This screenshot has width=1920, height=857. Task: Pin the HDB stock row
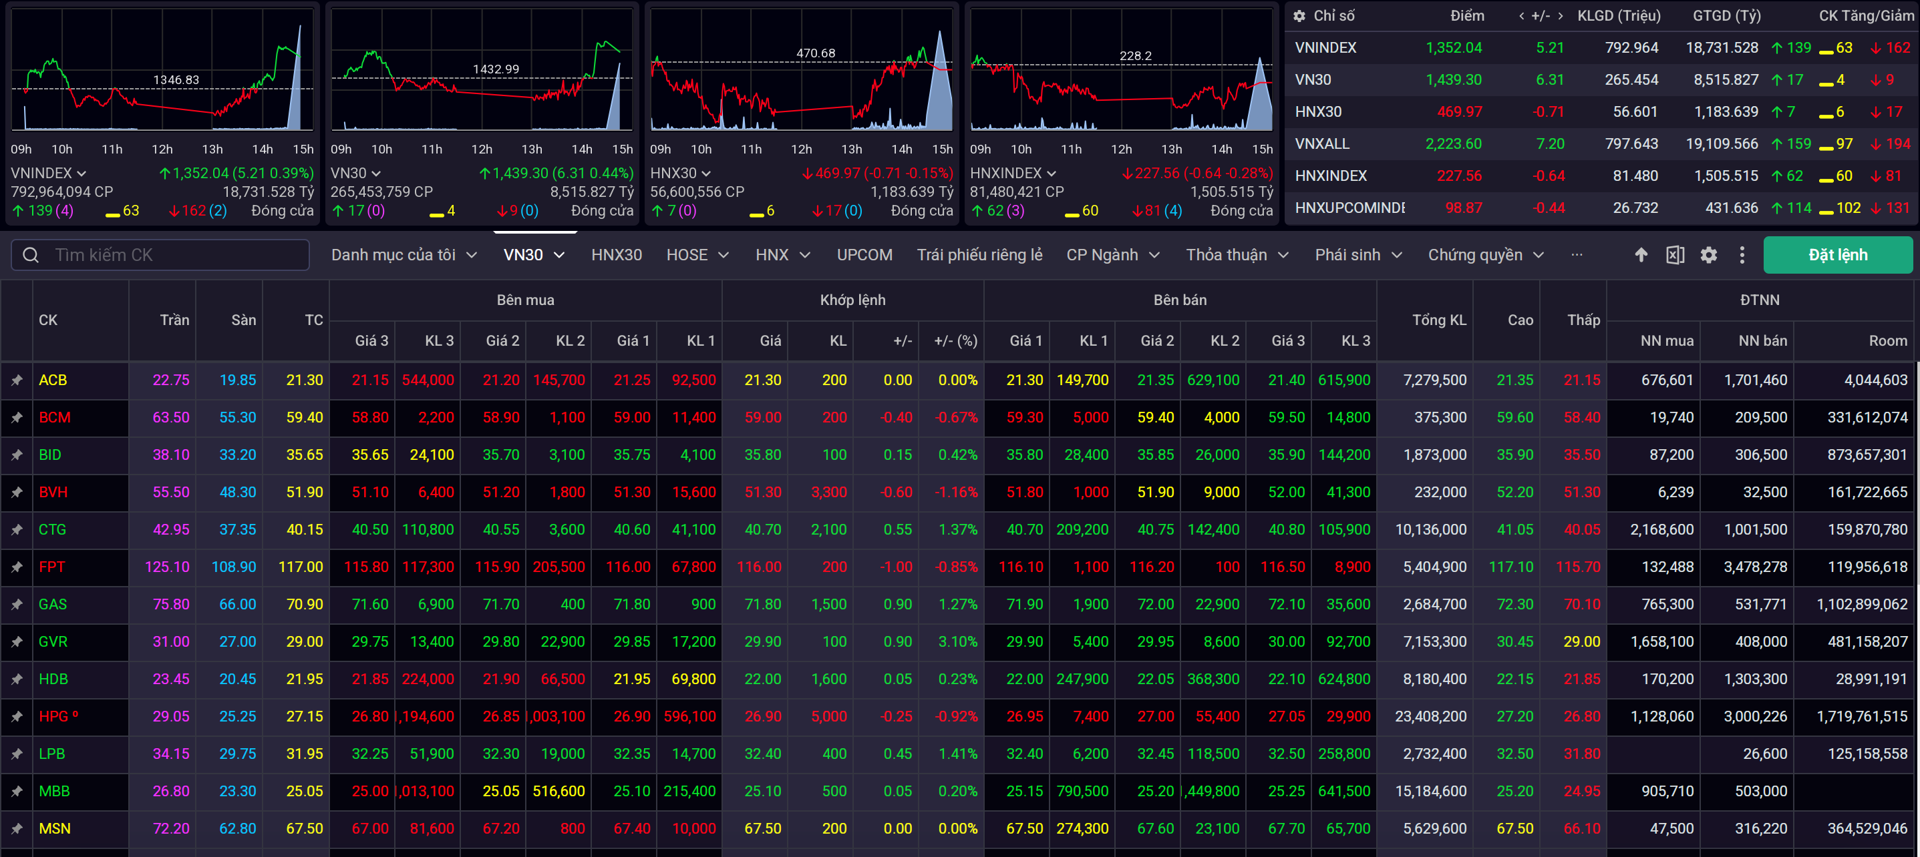point(17,679)
